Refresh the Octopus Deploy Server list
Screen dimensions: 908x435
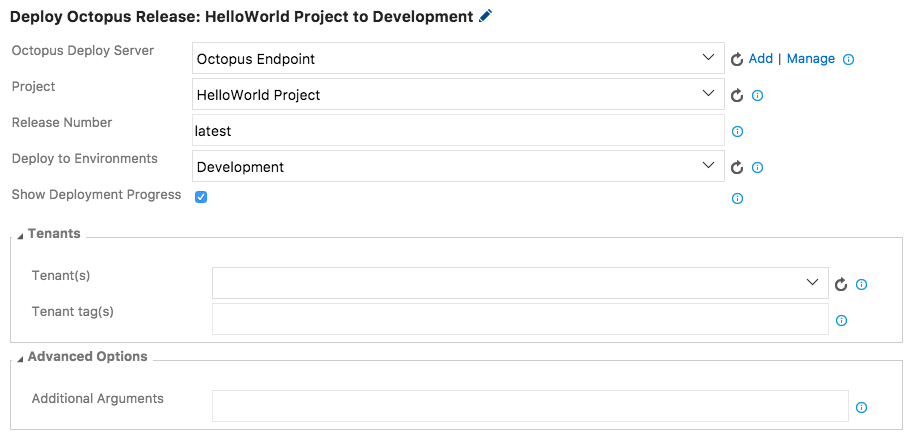737,59
